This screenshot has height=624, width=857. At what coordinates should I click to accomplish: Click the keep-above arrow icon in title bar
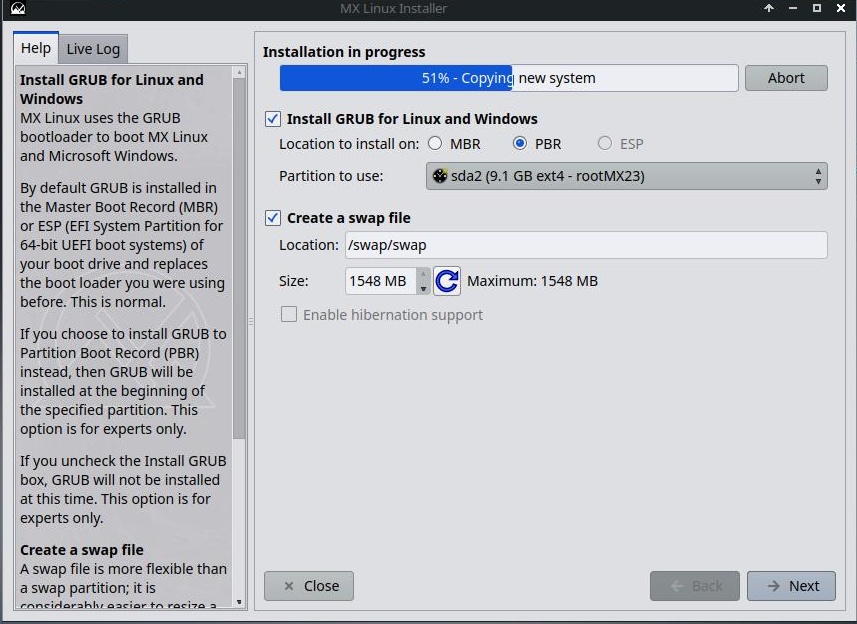[769, 8]
